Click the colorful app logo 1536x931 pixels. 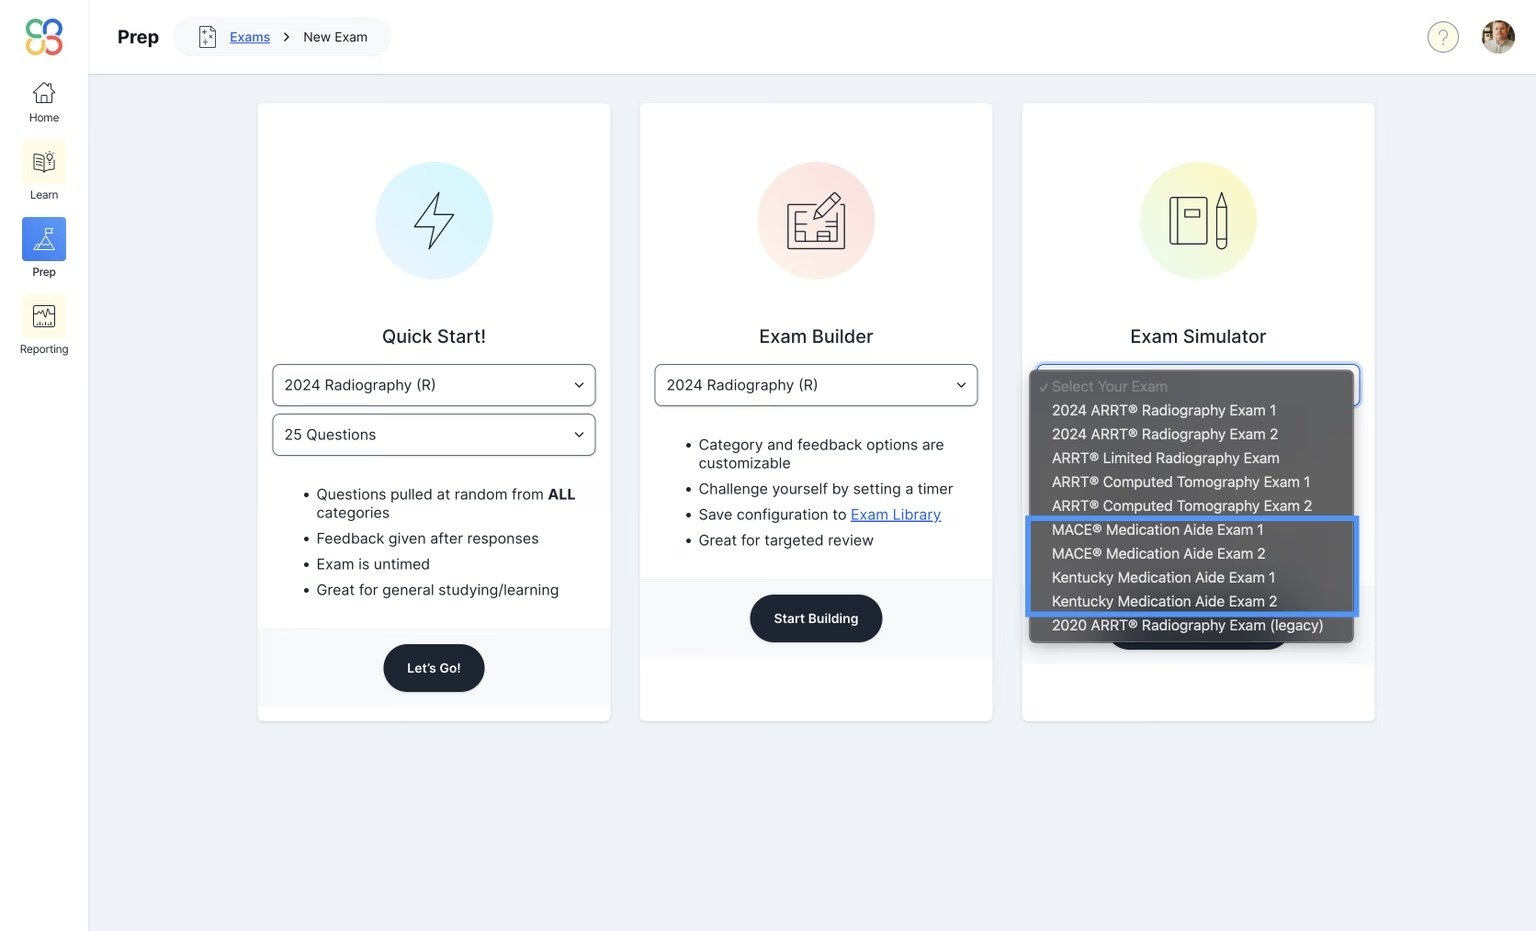pyautogui.click(x=43, y=36)
